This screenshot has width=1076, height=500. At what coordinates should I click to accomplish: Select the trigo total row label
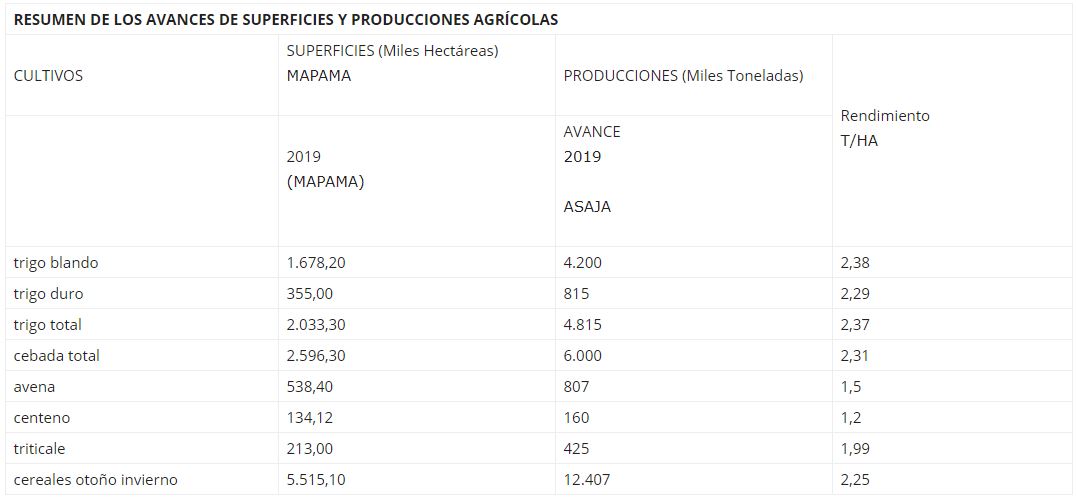48,325
